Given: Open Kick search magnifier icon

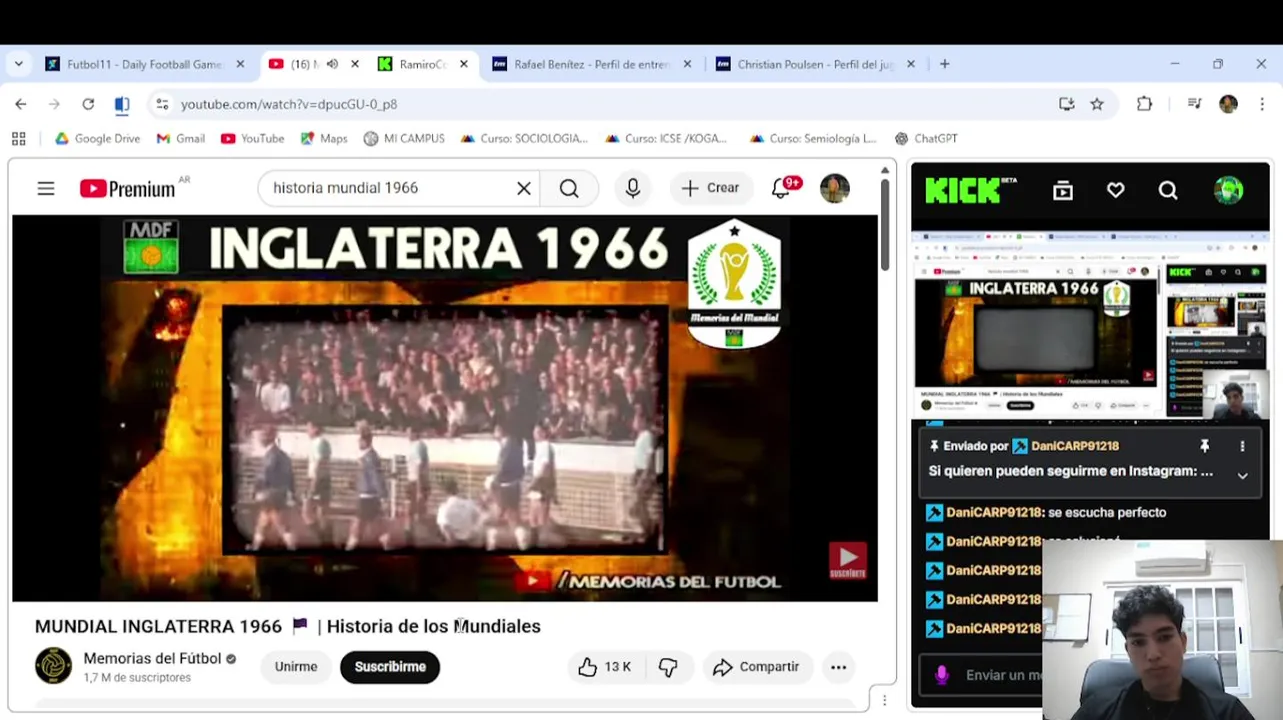Looking at the screenshot, I should coord(1168,190).
